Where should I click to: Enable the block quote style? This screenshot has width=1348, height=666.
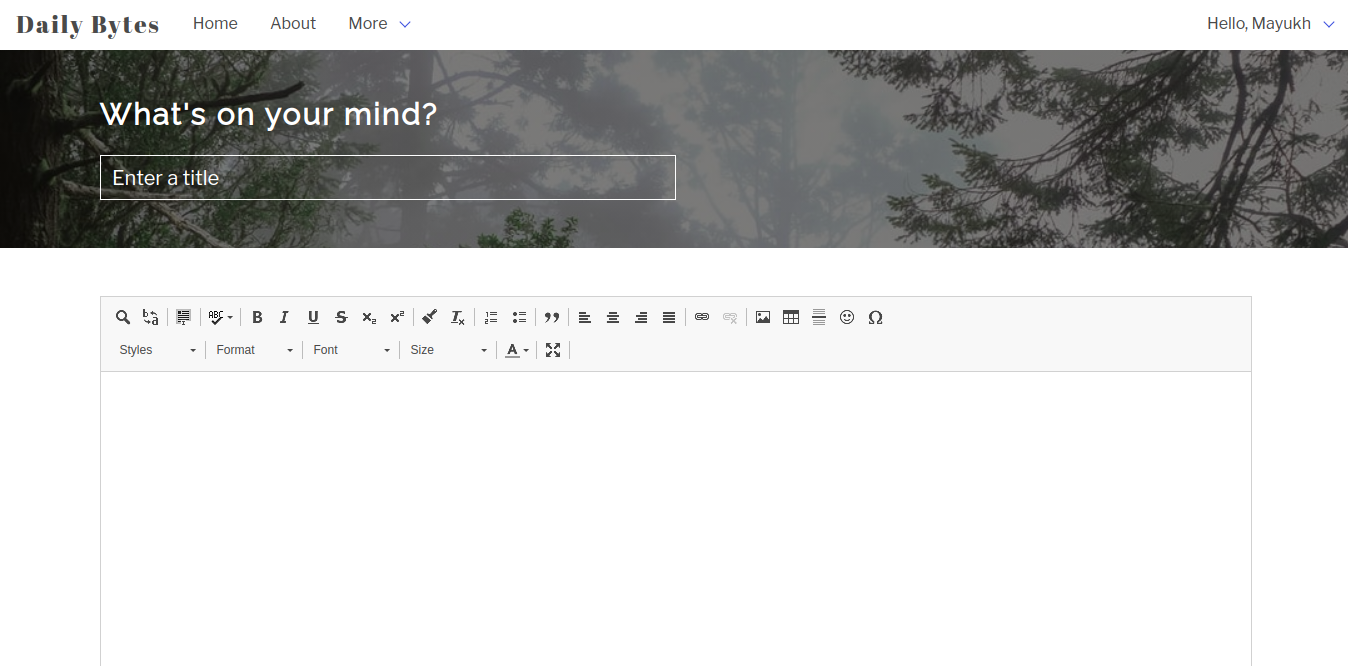[551, 317]
